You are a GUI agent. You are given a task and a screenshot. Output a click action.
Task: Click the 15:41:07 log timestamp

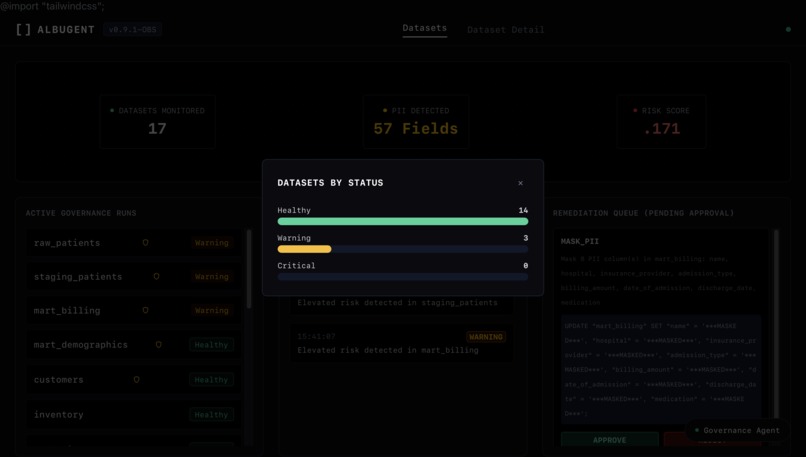click(x=316, y=337)
